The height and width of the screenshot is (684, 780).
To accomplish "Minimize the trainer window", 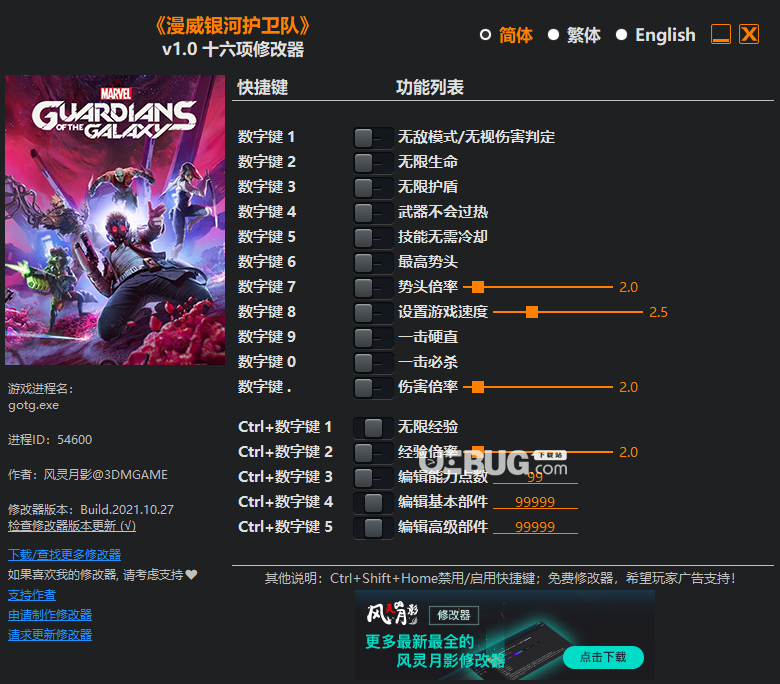I will (x=721, y=34).
